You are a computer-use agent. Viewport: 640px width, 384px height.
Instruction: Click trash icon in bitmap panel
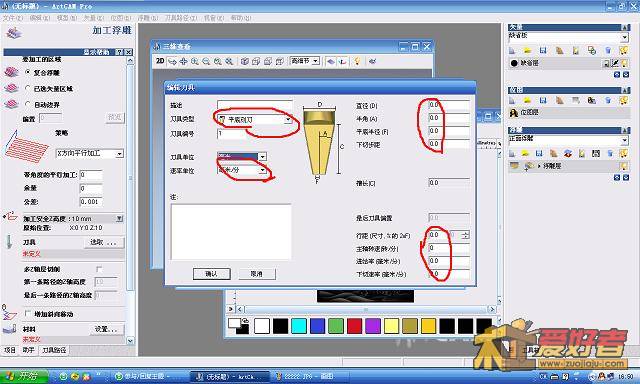point(608,100)
